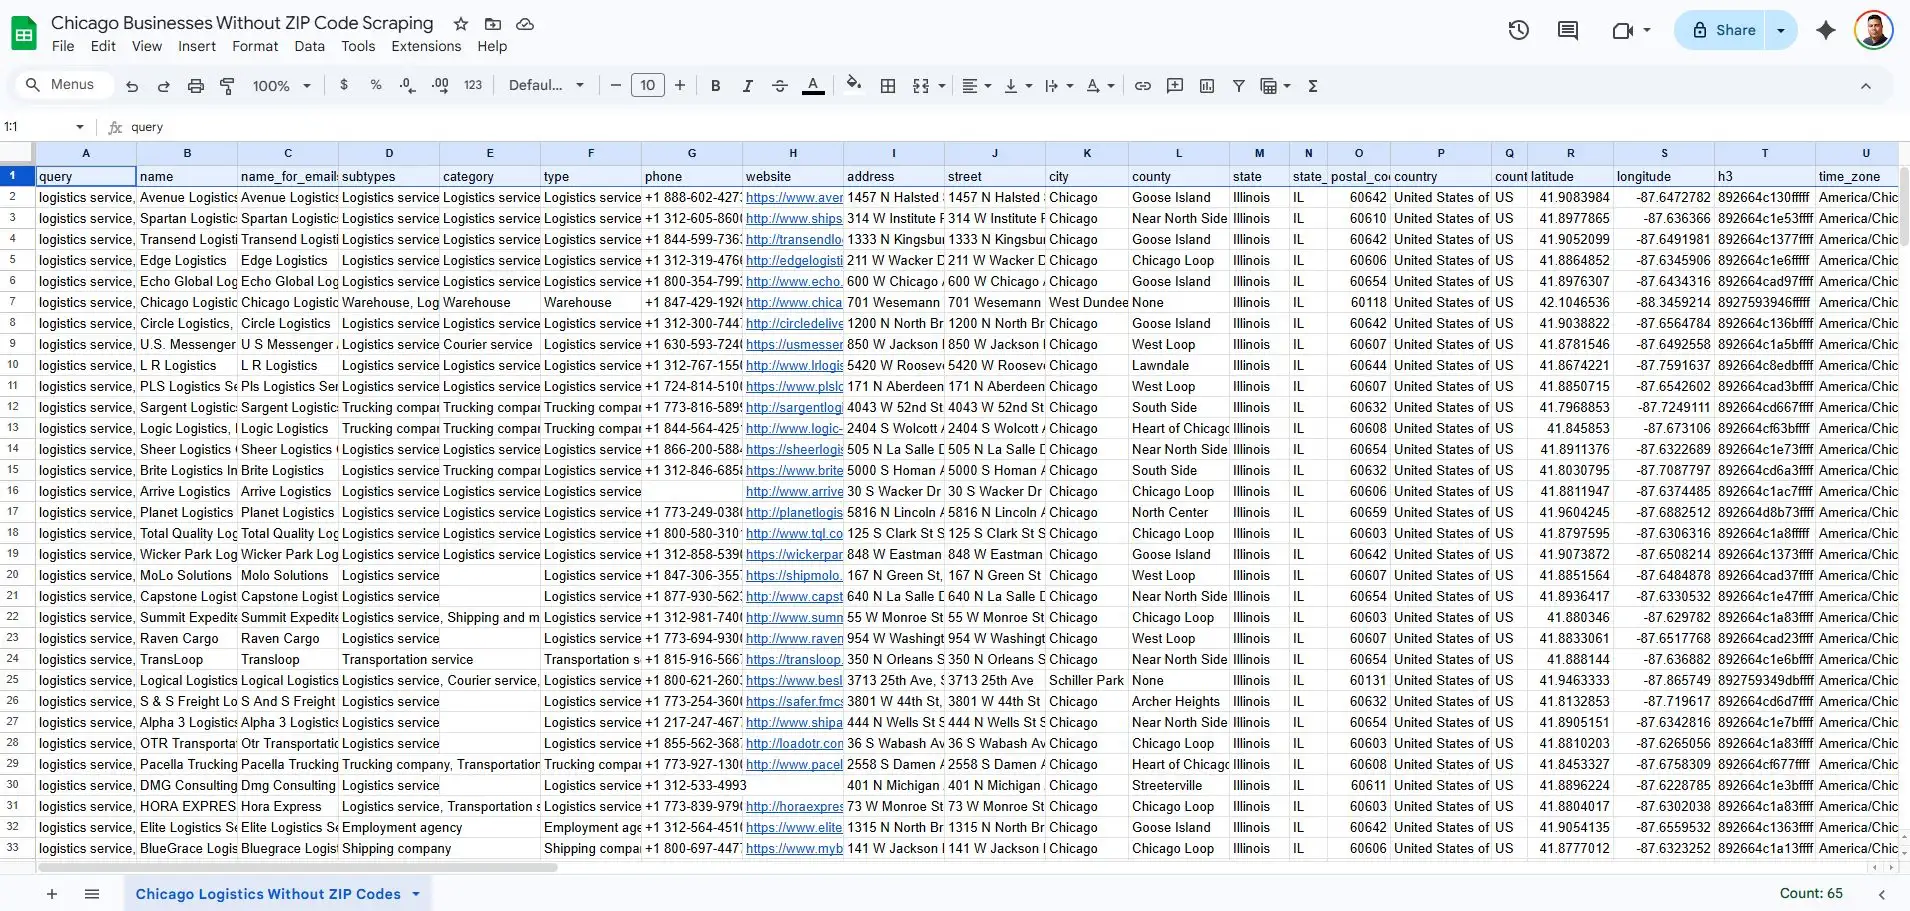
Task: Open the Data menu
Action: [309, 46]
